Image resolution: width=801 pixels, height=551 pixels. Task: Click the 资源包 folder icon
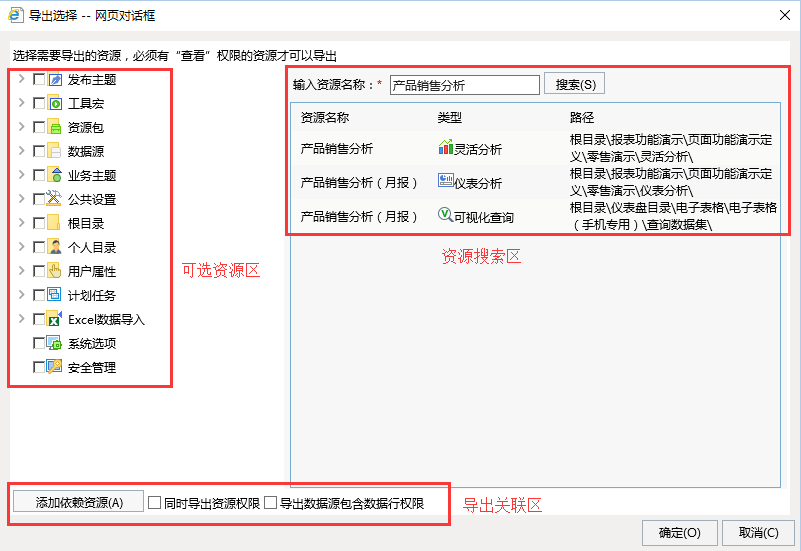click(x=55, y=127)
